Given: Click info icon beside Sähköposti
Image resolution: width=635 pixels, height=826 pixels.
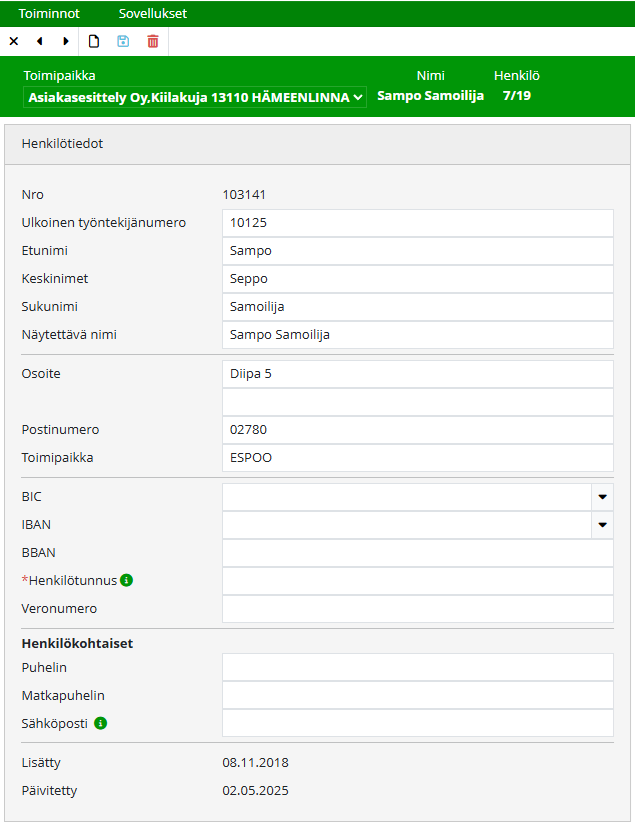Looking at the screenshot, I should pyautogui.click(x=101, y=723).
